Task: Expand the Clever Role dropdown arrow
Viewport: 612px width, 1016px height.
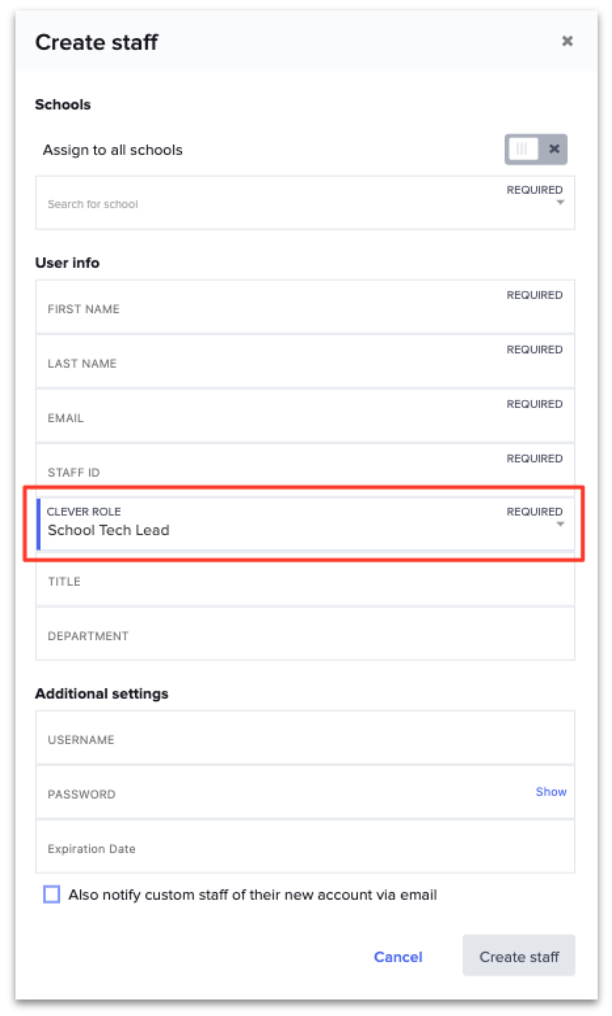Action: pos(560,525)
